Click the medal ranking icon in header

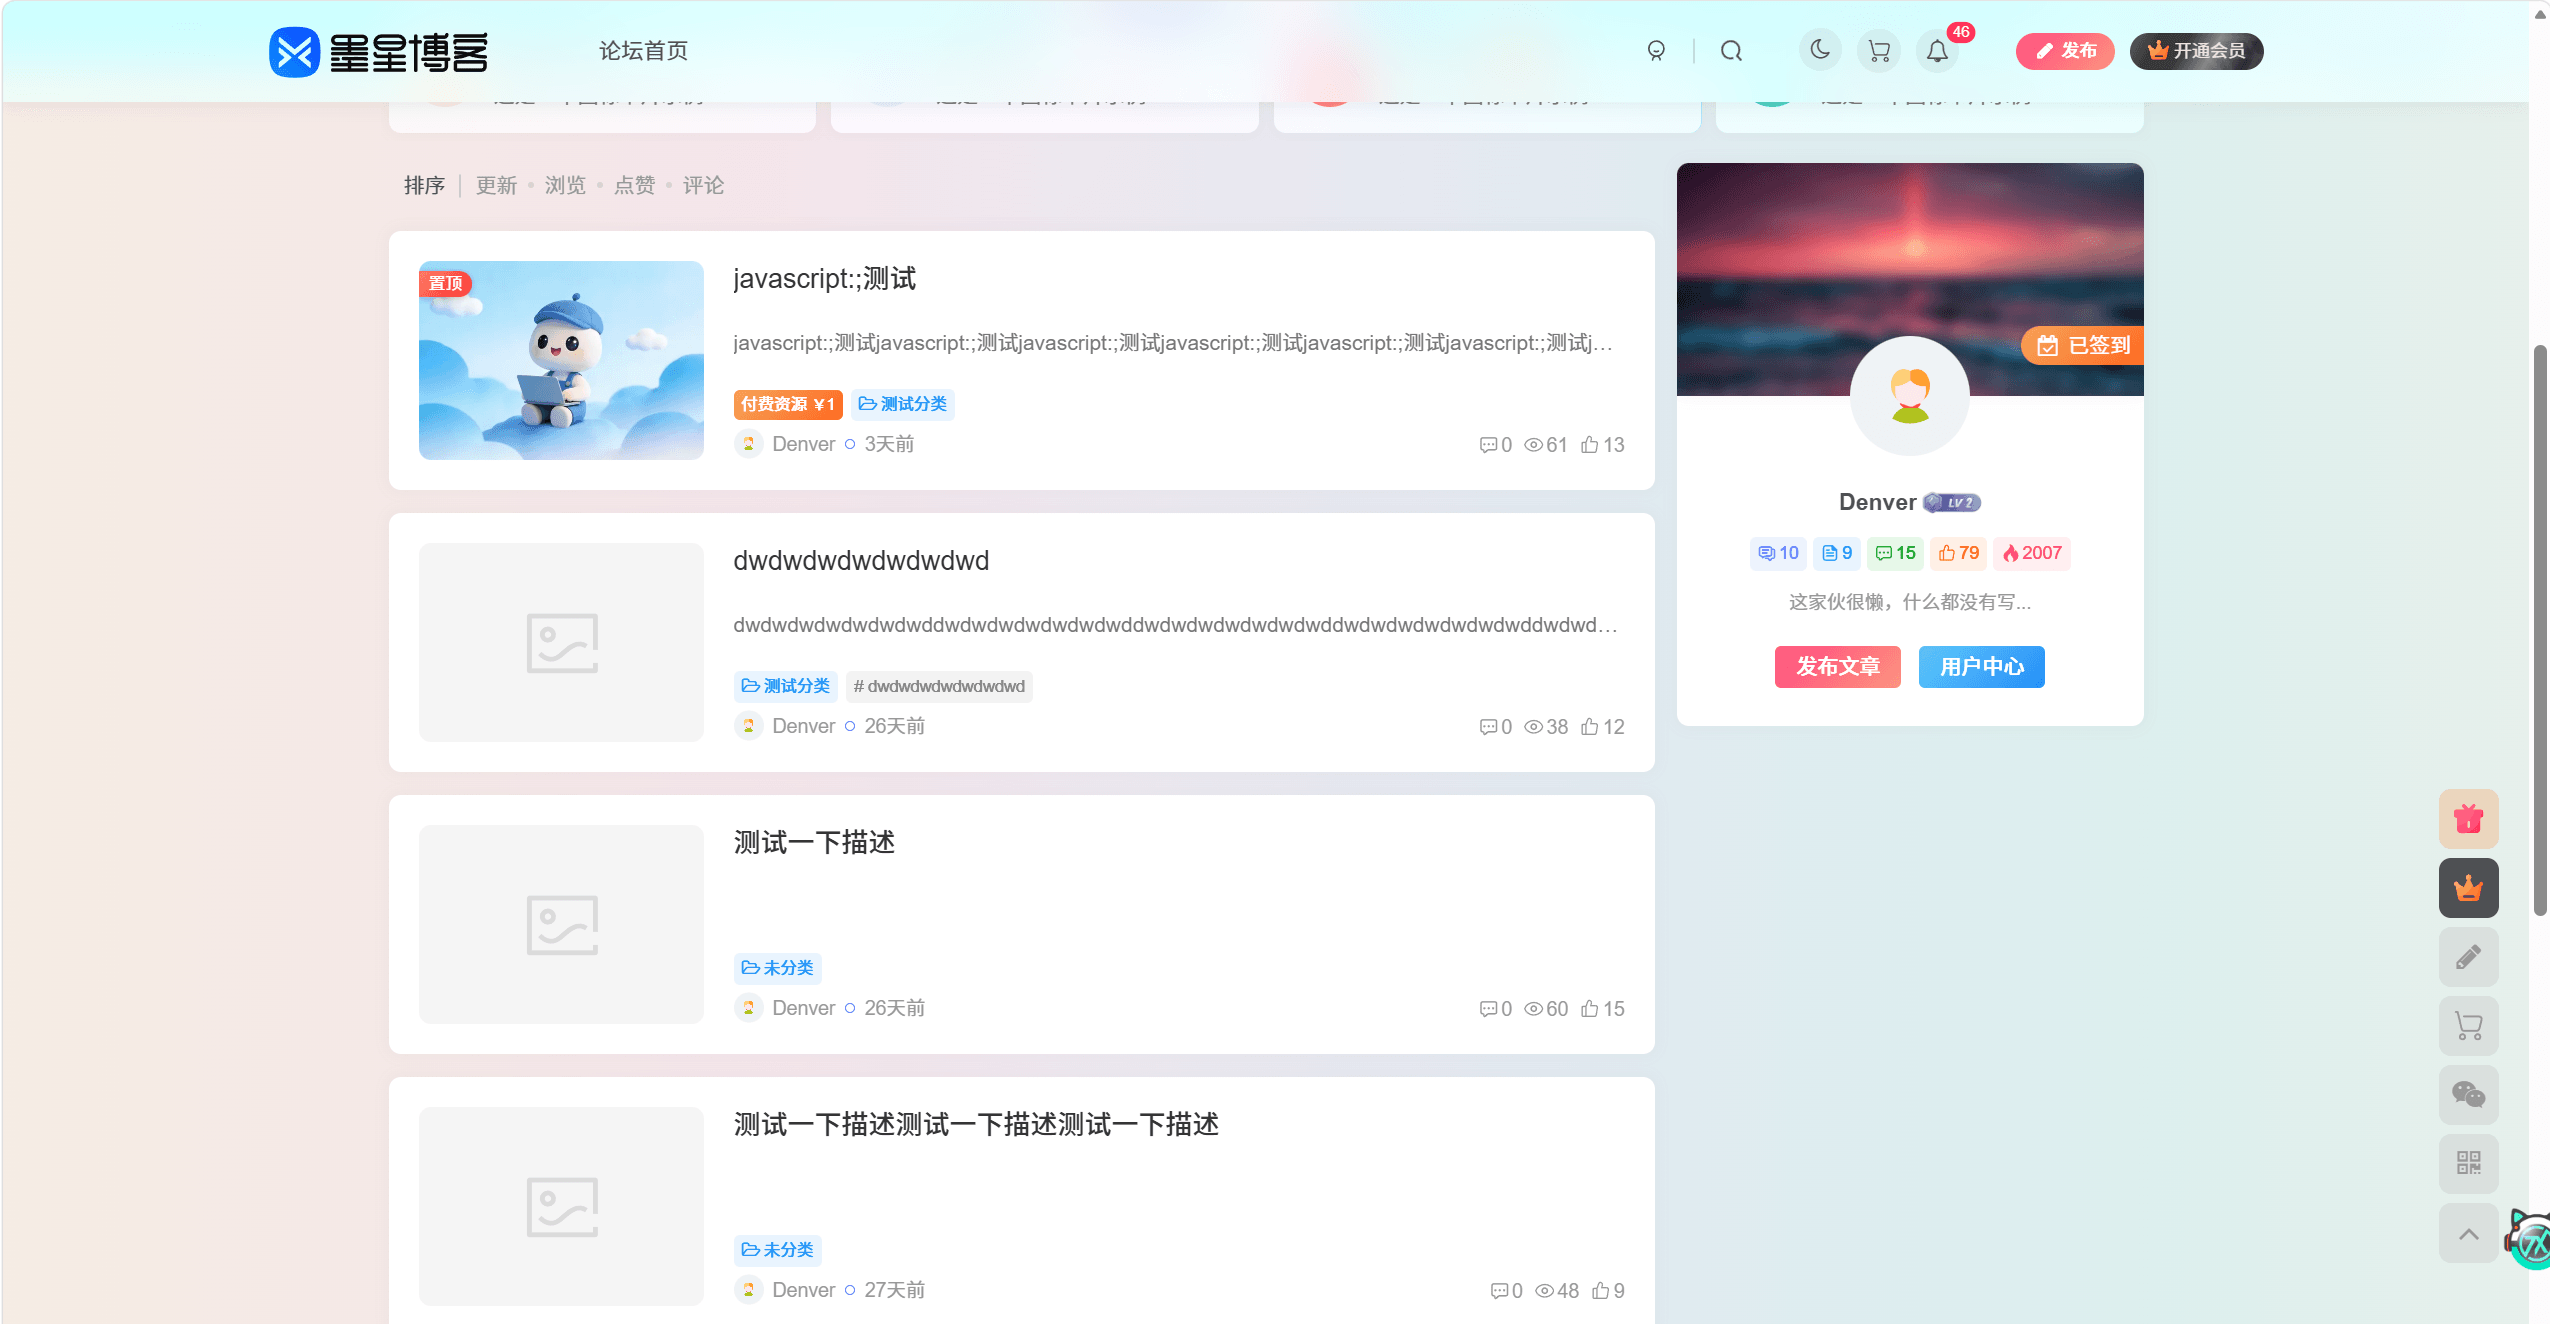pos(1656,51)
